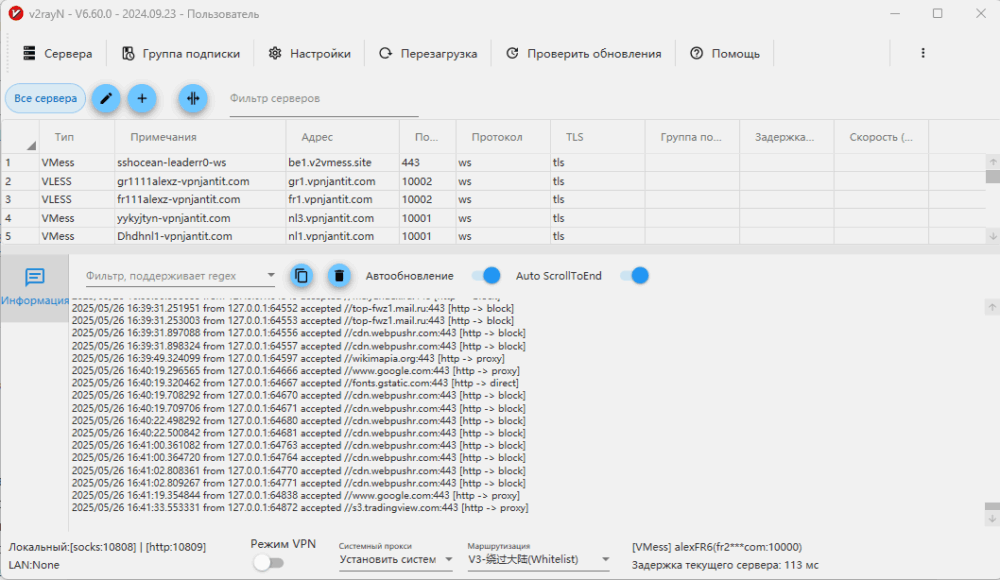Expand the Системный прокси dropdown

(x=396, y=559)
